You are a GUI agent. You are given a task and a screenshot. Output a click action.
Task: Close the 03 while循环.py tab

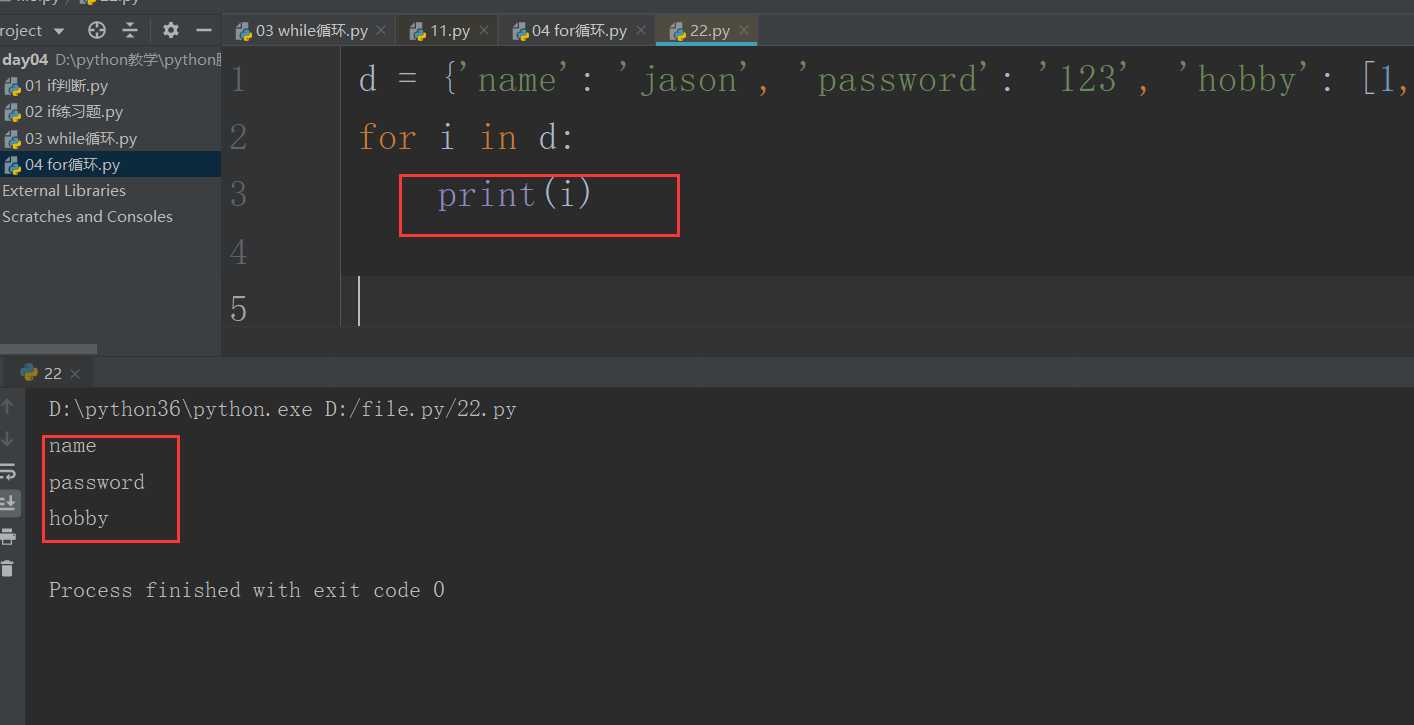coord(381,31)
